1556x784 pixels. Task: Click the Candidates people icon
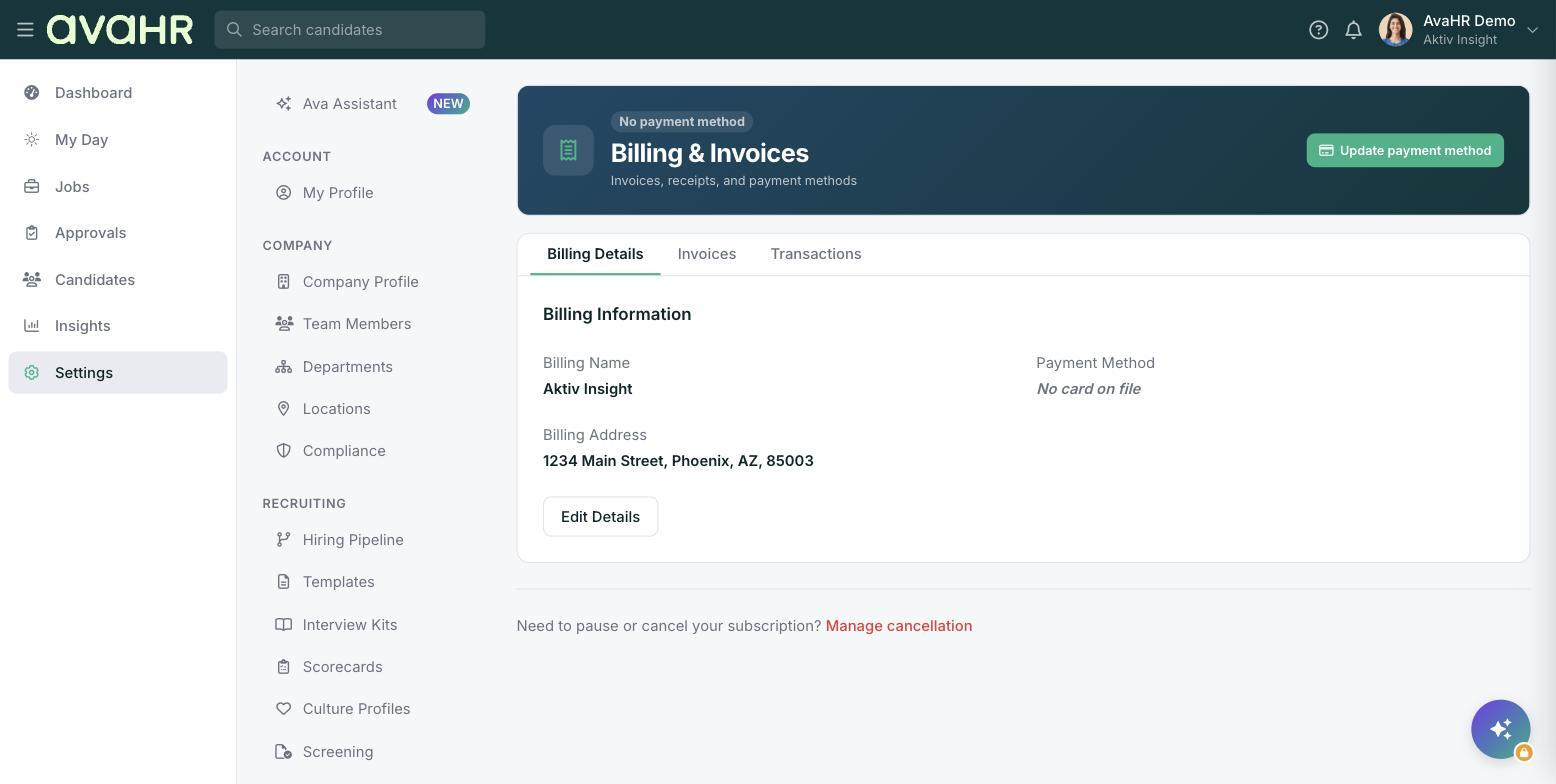click(x=32, y=280)
